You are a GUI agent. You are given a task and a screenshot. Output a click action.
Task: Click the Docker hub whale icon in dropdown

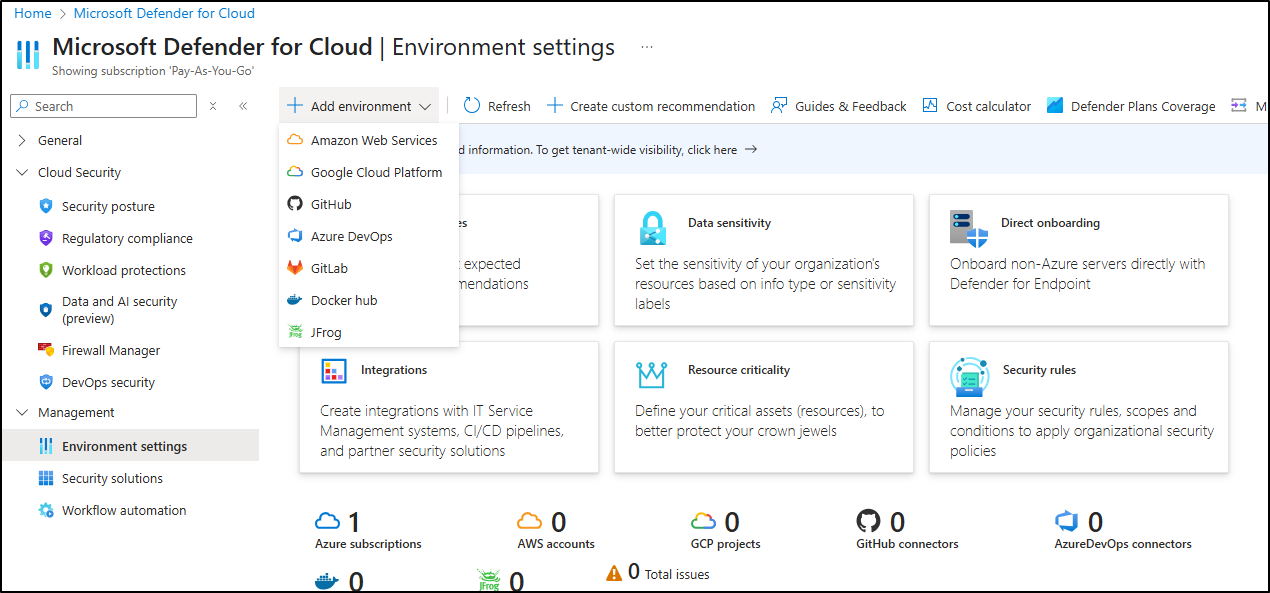click(295, 300)
